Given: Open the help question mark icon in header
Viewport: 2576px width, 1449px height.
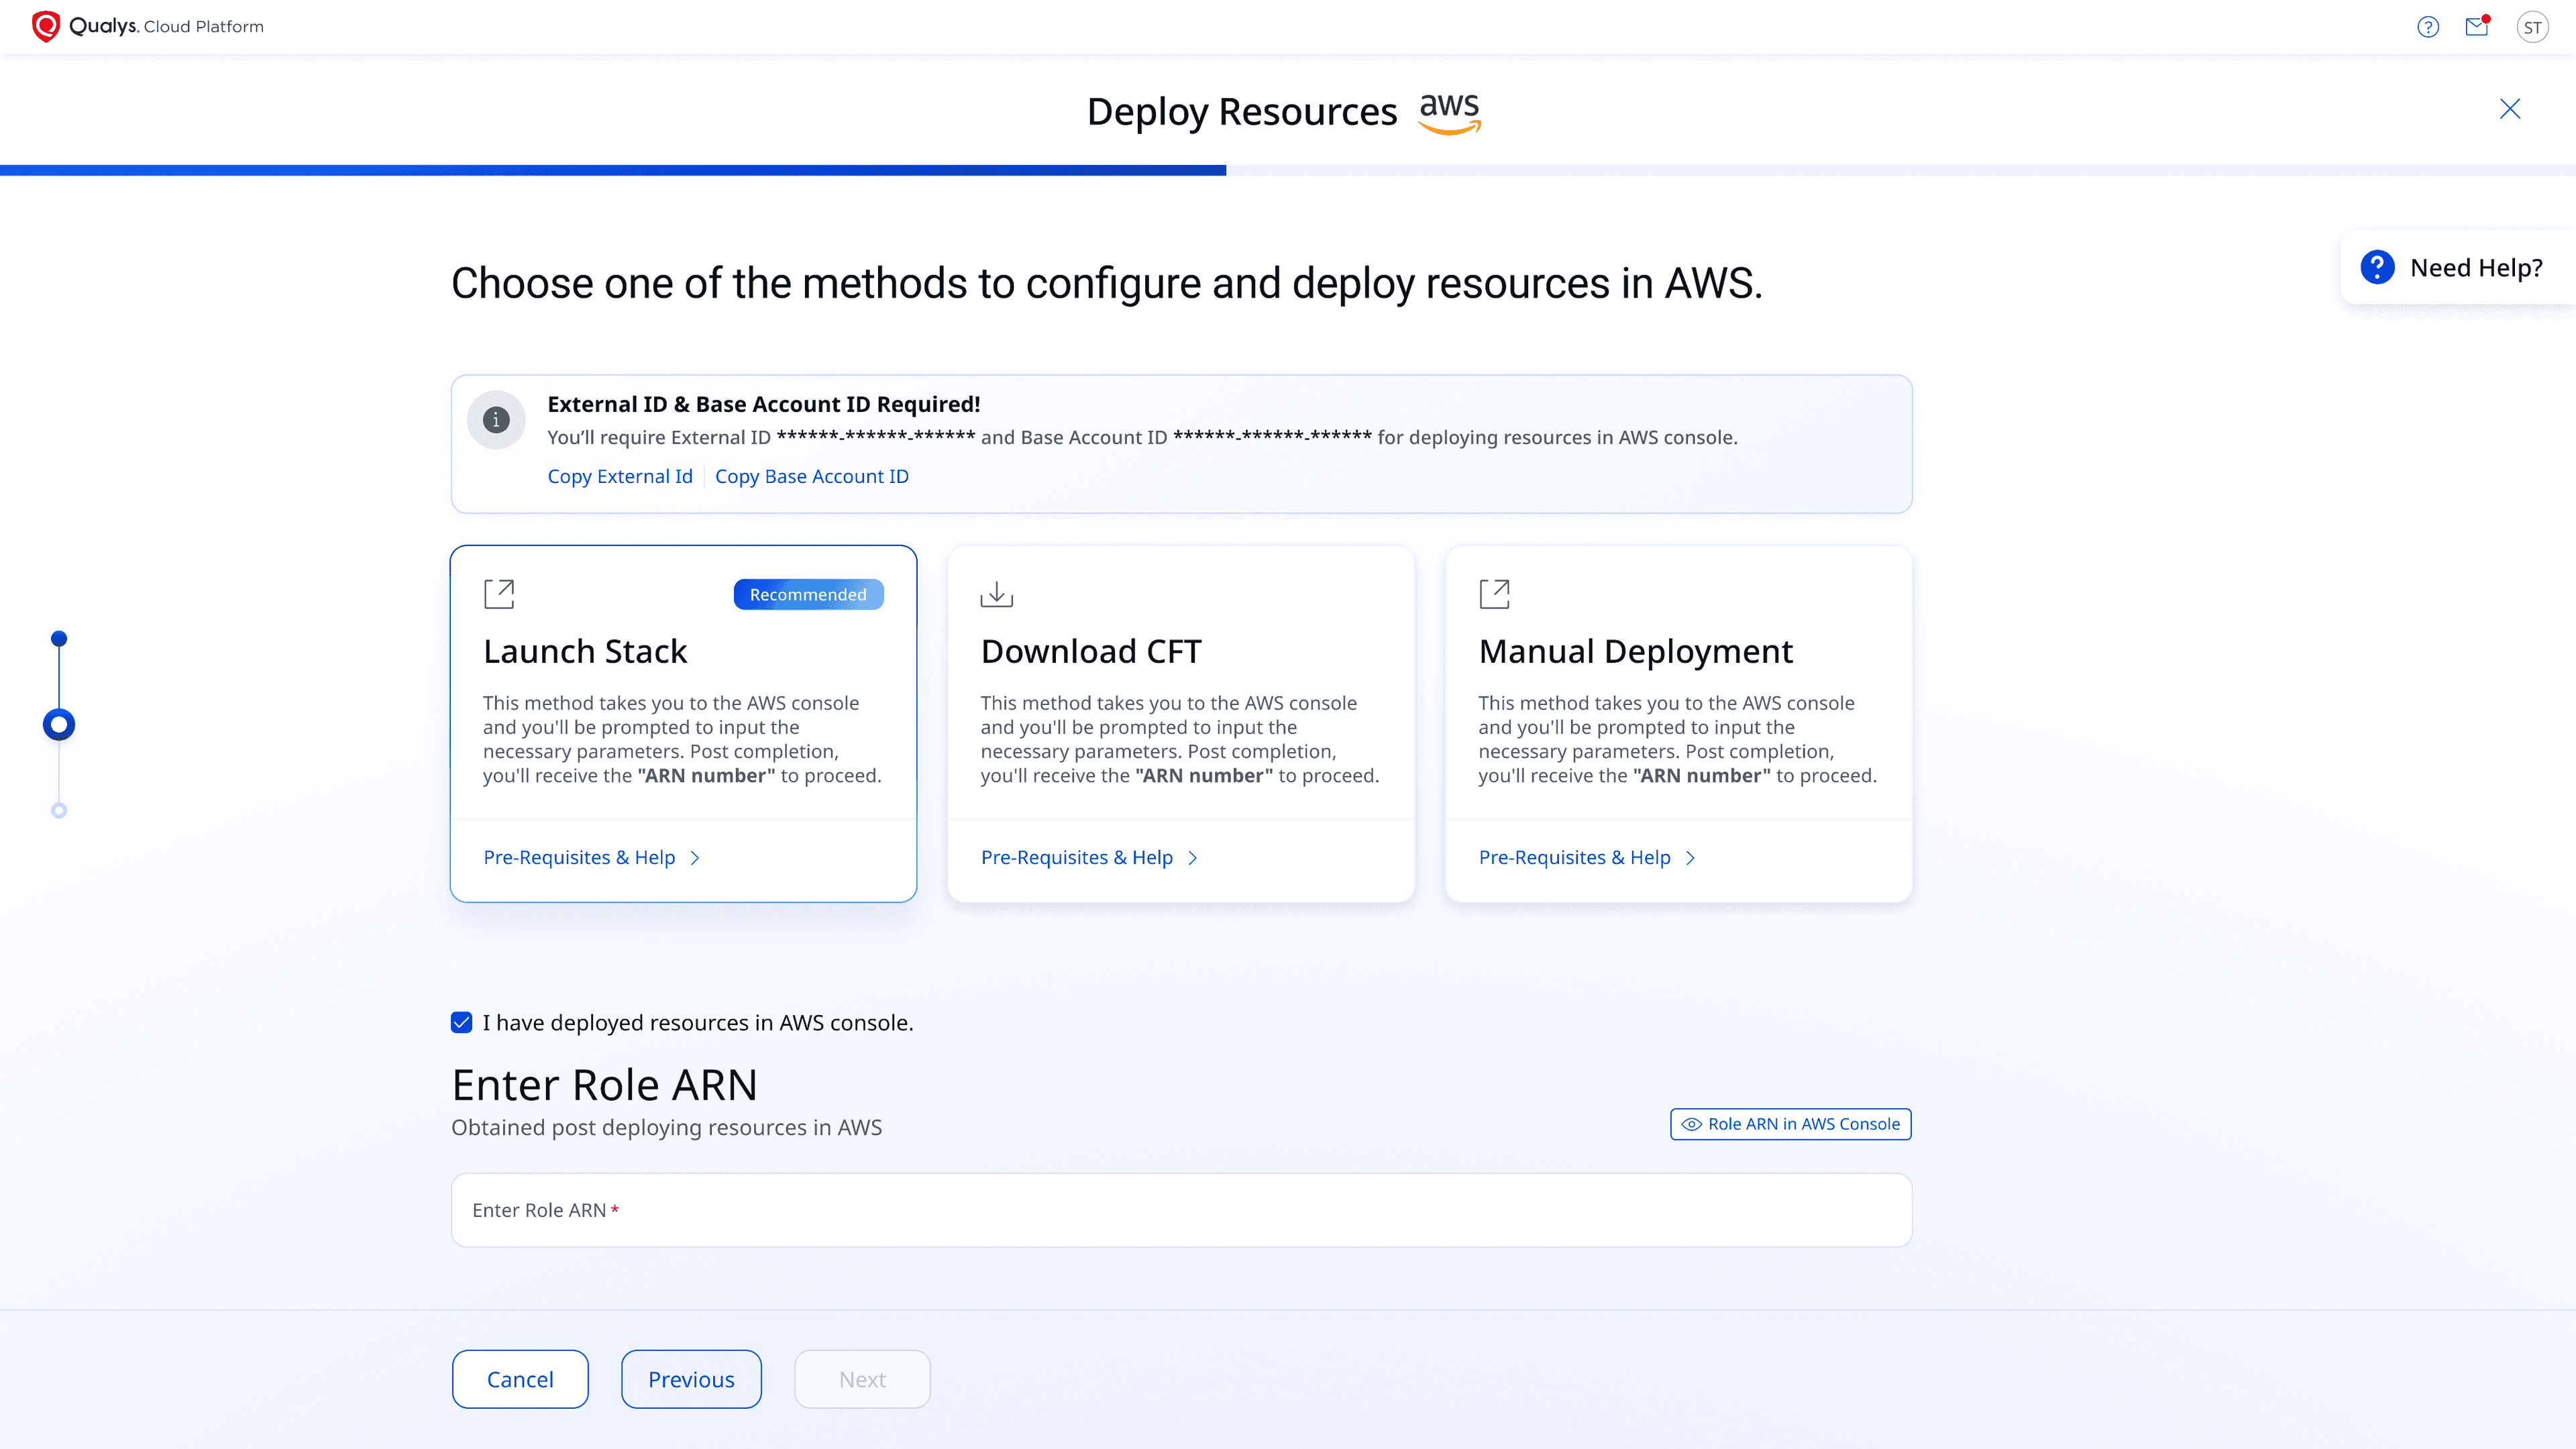Looking at the screenshot, I should [x=2428, y=27].
